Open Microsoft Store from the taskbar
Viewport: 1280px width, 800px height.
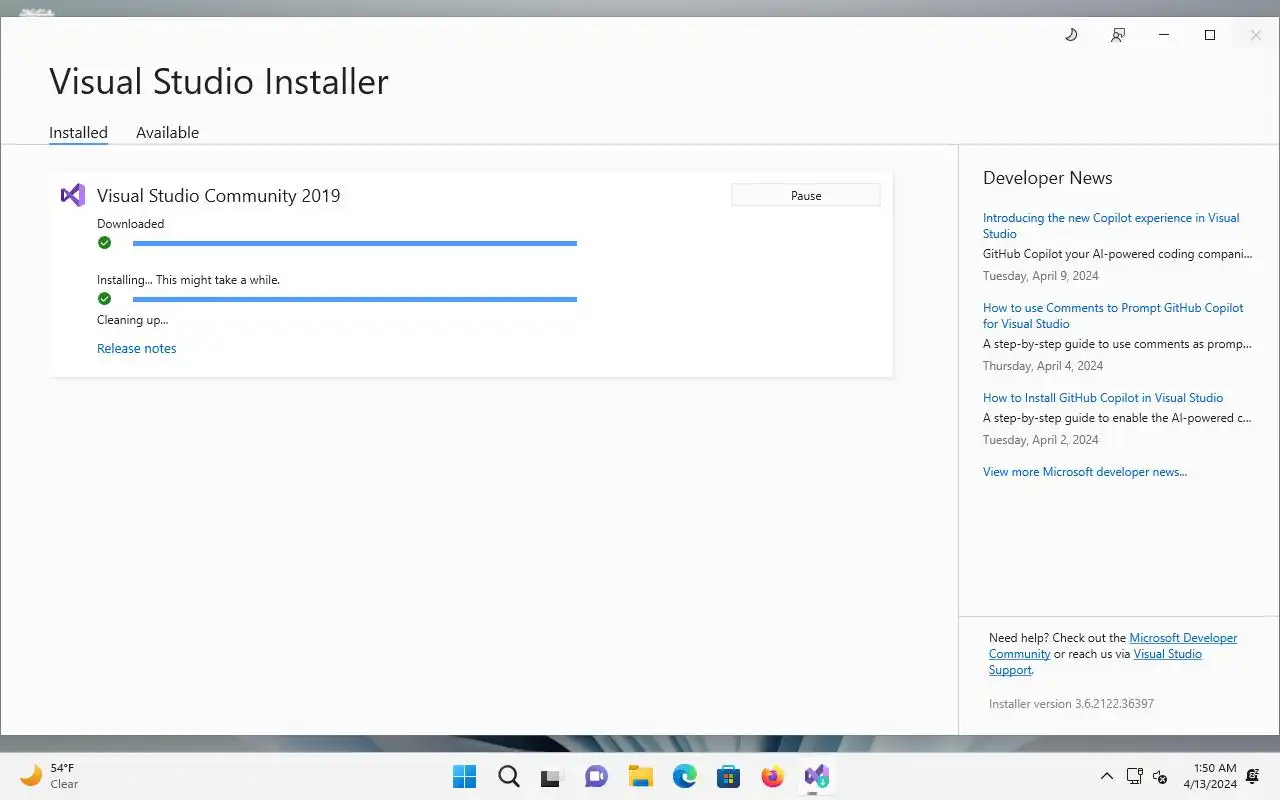coord(728,776)
